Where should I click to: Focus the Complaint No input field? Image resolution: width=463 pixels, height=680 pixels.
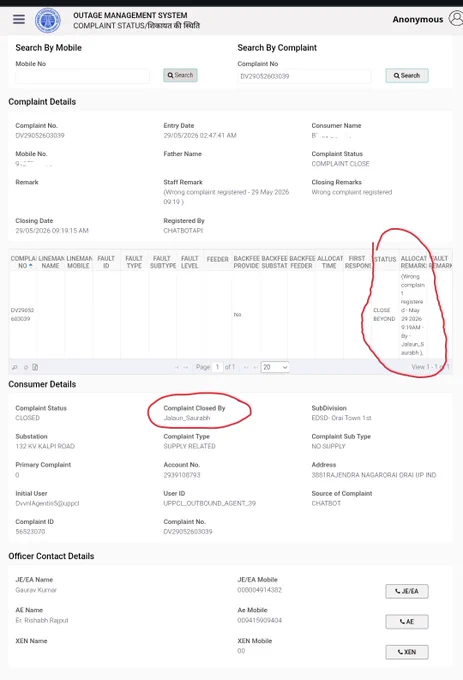tap(304, 76)
